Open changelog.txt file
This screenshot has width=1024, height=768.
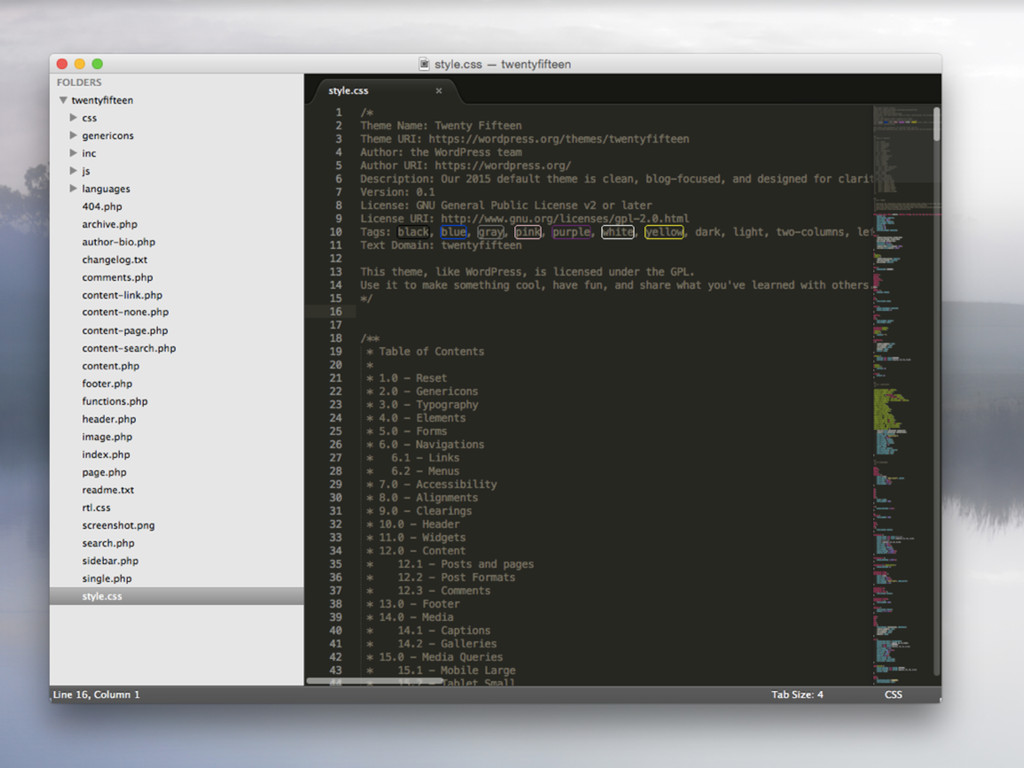pyautogui.click(x=115, y=259)
